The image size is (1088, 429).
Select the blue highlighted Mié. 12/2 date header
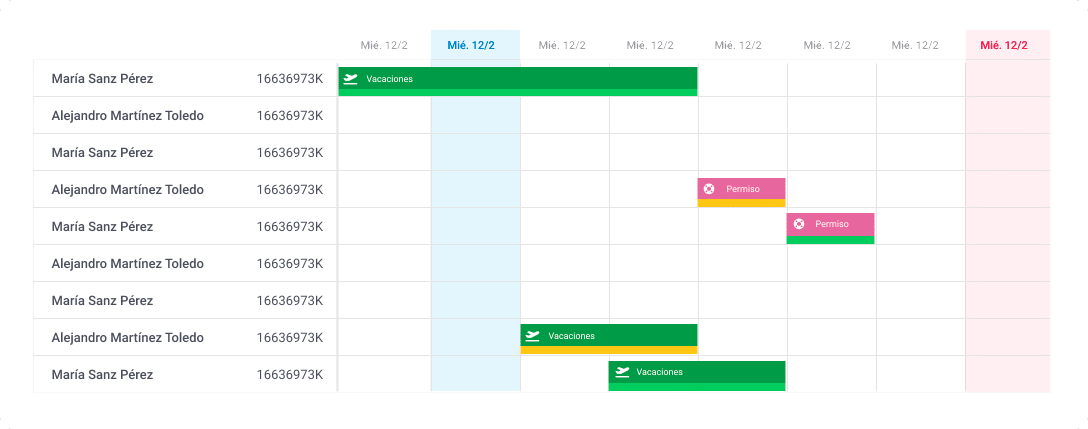475,45
